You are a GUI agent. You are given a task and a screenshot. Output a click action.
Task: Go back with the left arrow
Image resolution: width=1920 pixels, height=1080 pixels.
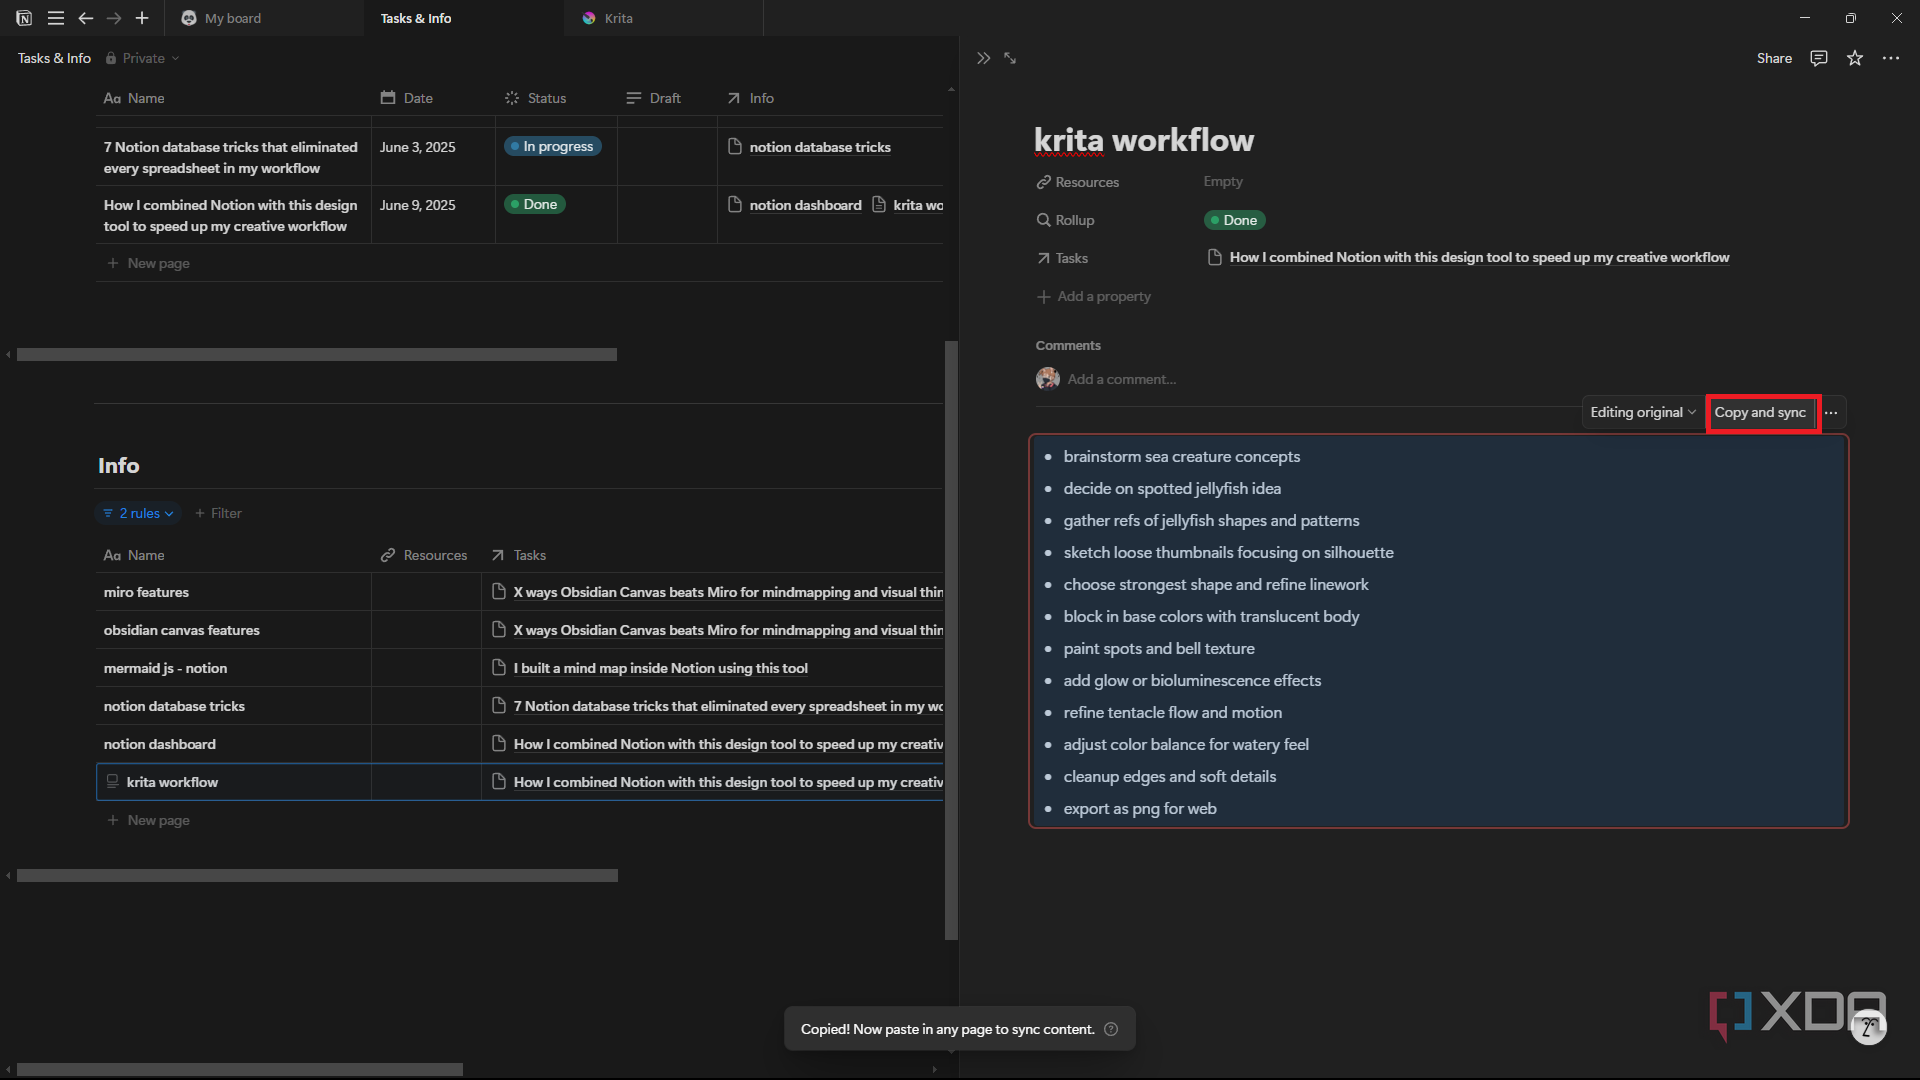[86, 18]
